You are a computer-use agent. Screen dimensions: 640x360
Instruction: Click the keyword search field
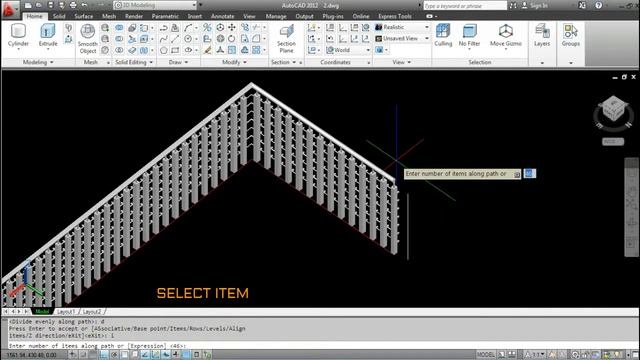(465, 6)
